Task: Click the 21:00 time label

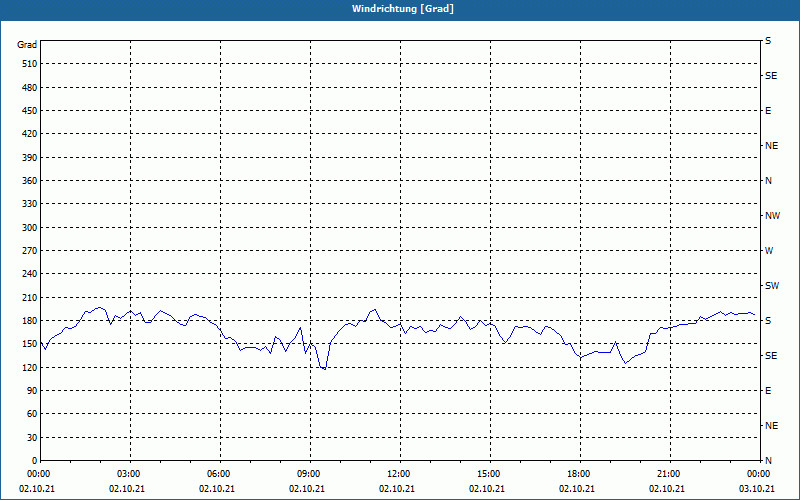Action: coord(670,474)
